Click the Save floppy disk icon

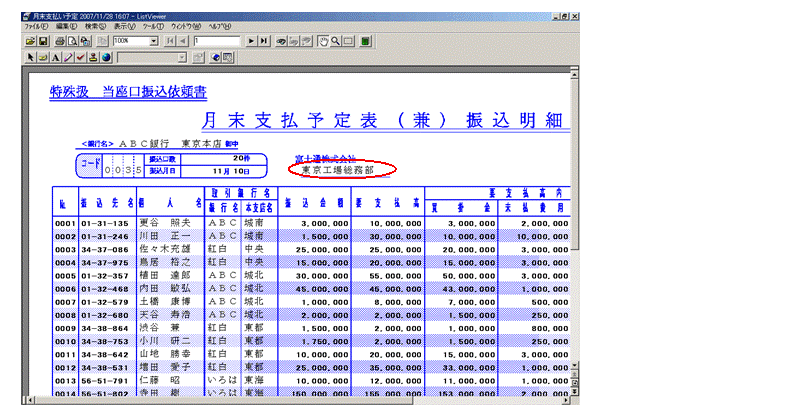click(x=43, y=41)
